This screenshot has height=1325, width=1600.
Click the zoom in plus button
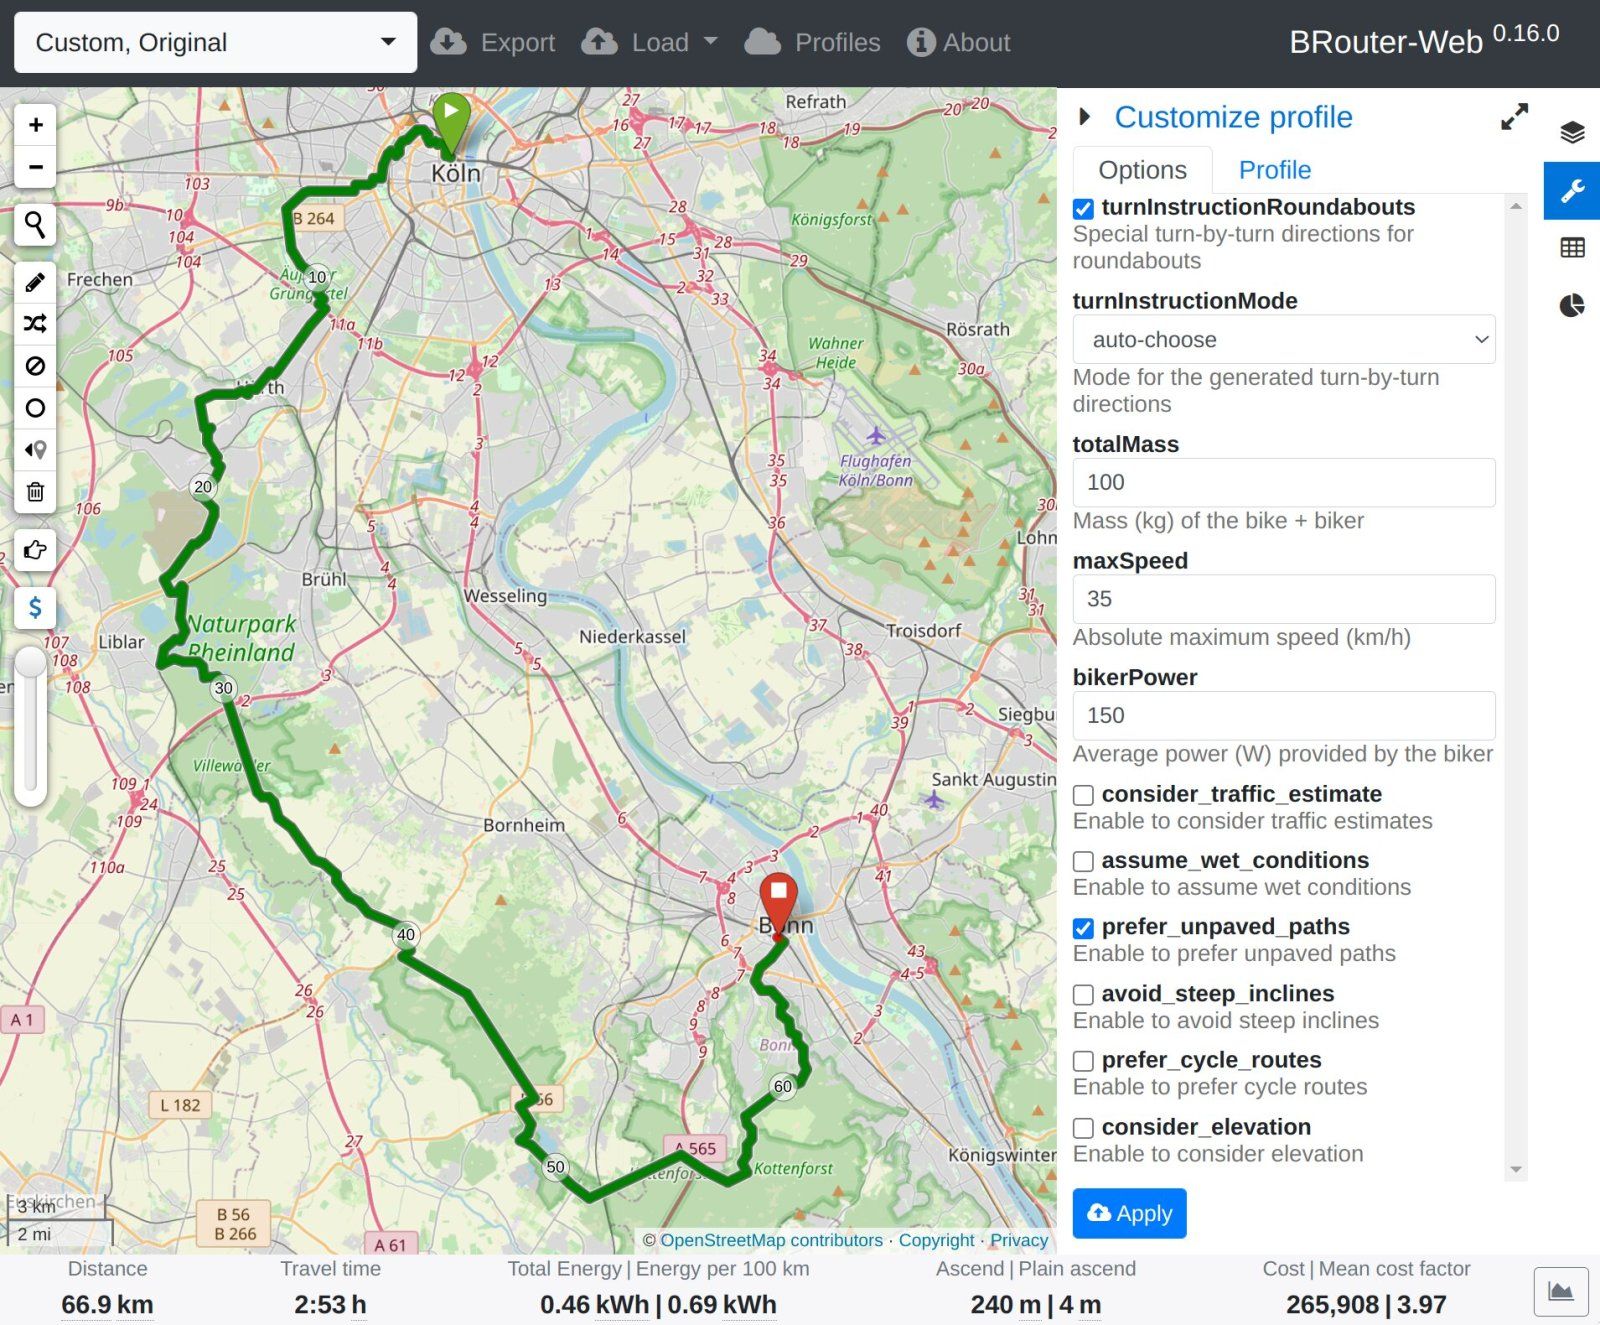pos(35,125)
